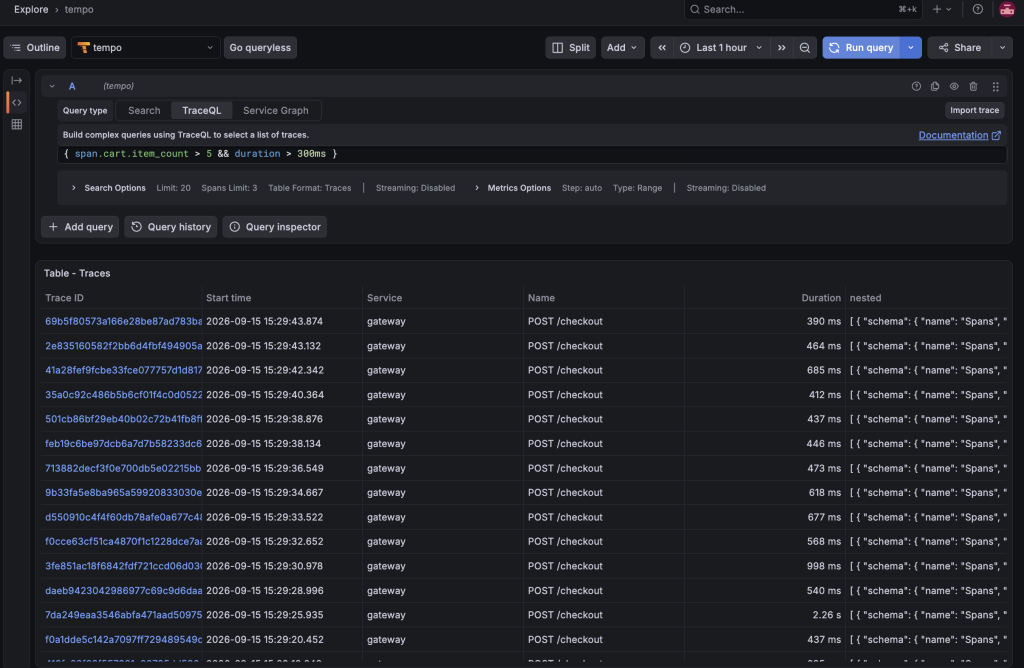Open Query inspector

click(x=274, y=227)
